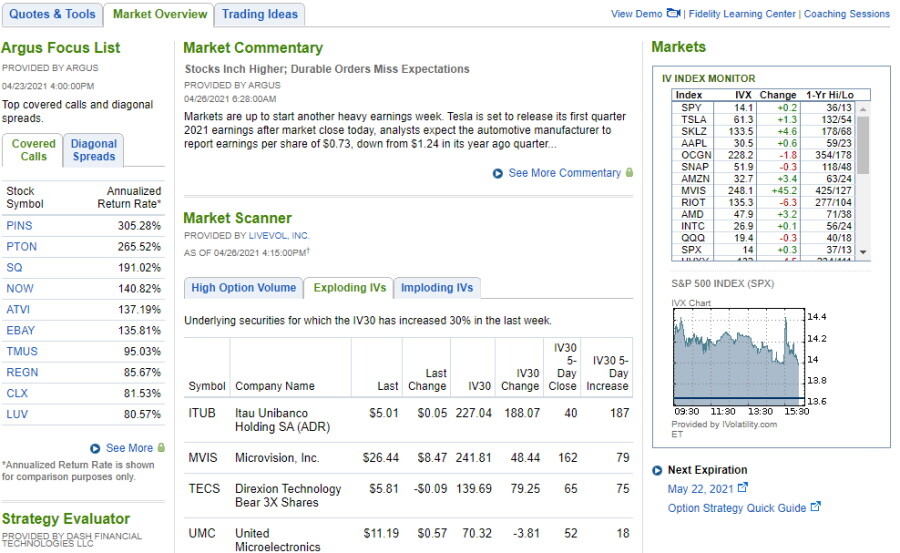Open the EBAY stock symbol link

[x=20, y=330]
